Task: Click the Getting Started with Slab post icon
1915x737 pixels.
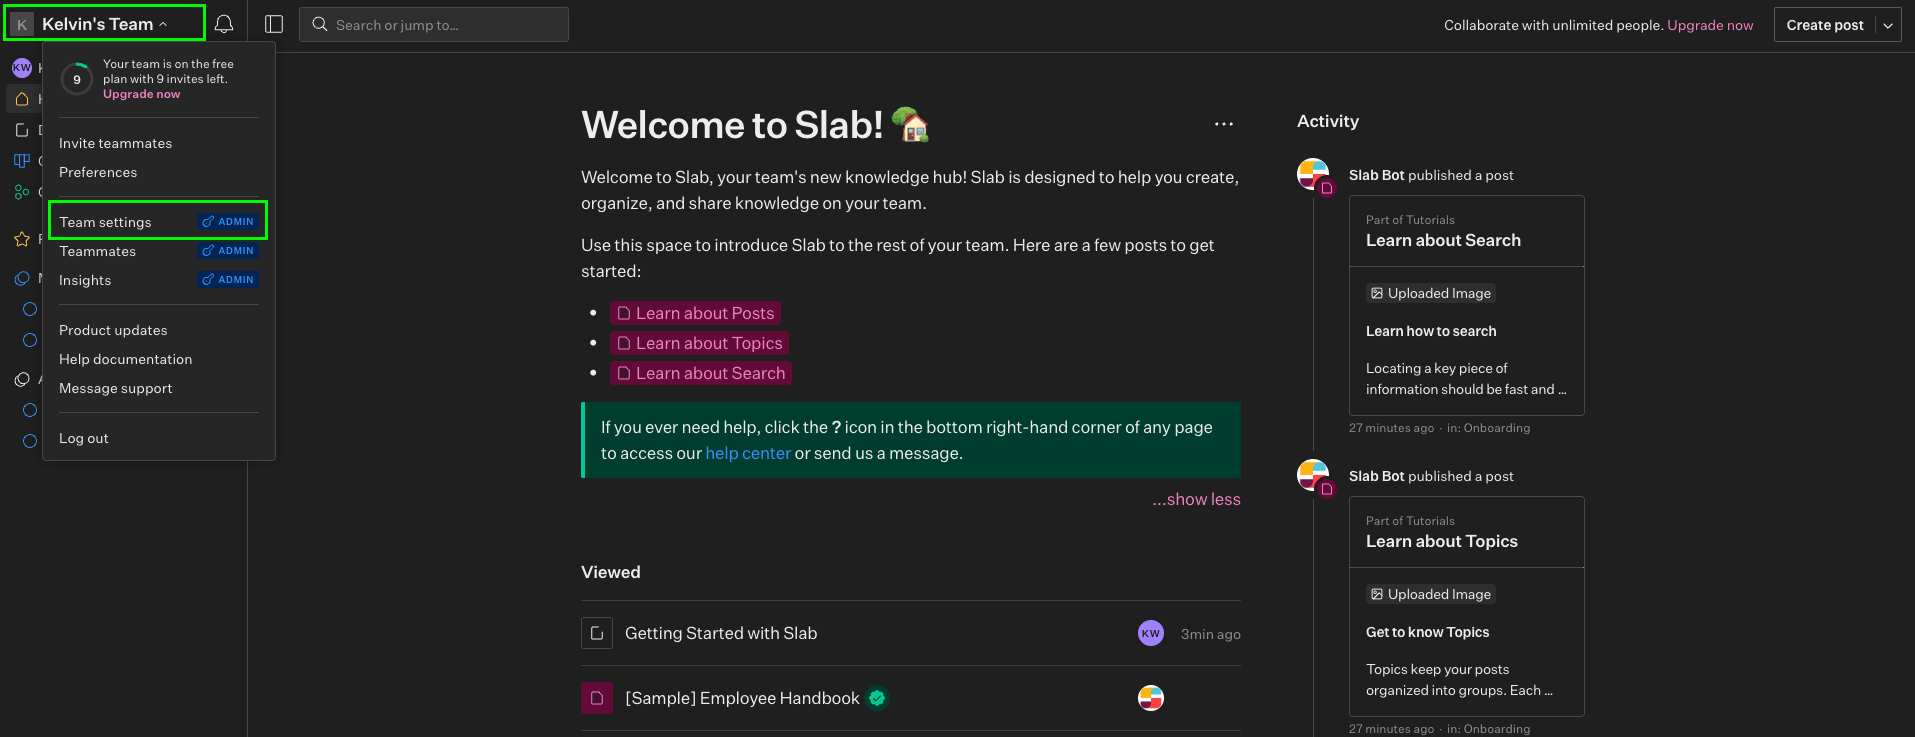Action: tap(597, 633)
